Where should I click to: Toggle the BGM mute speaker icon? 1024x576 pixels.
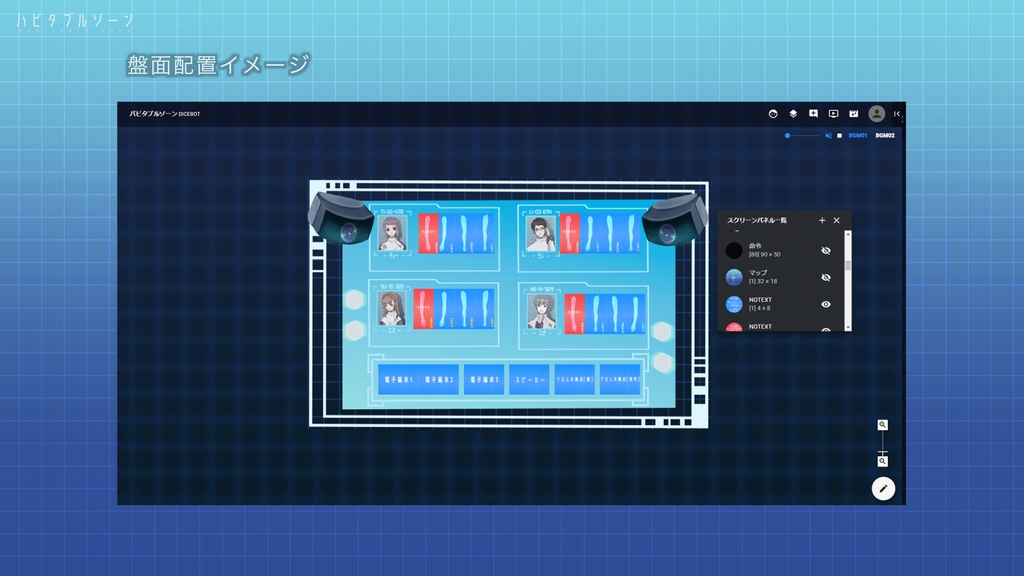tap(828, 136)
